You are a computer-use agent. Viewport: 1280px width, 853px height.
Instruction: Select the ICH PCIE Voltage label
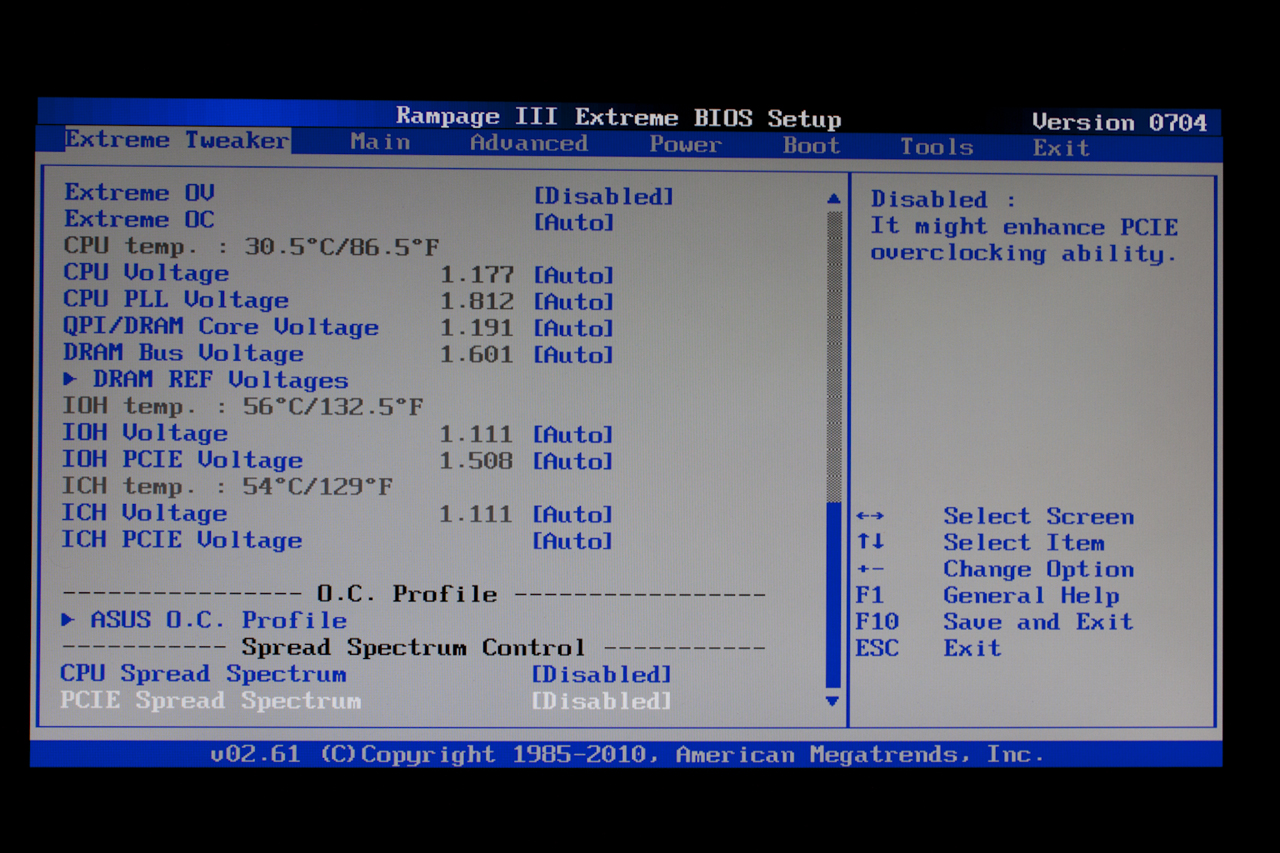pos(181,540)
